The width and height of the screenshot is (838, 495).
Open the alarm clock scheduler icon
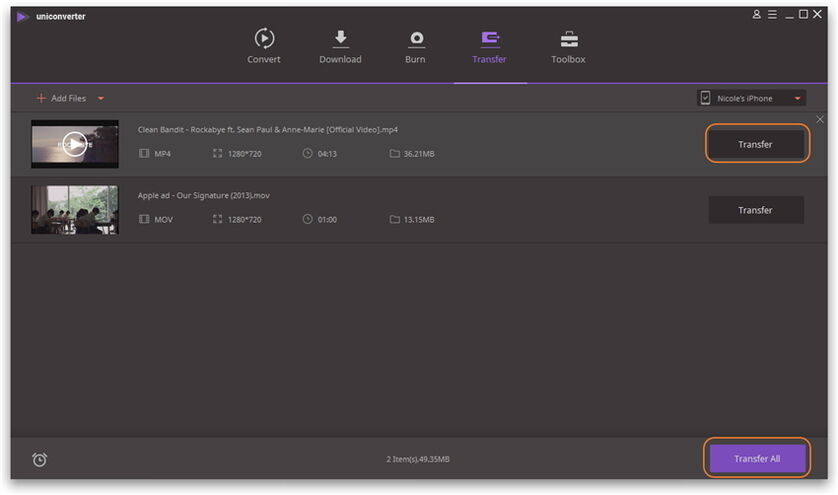pos(40,459)
